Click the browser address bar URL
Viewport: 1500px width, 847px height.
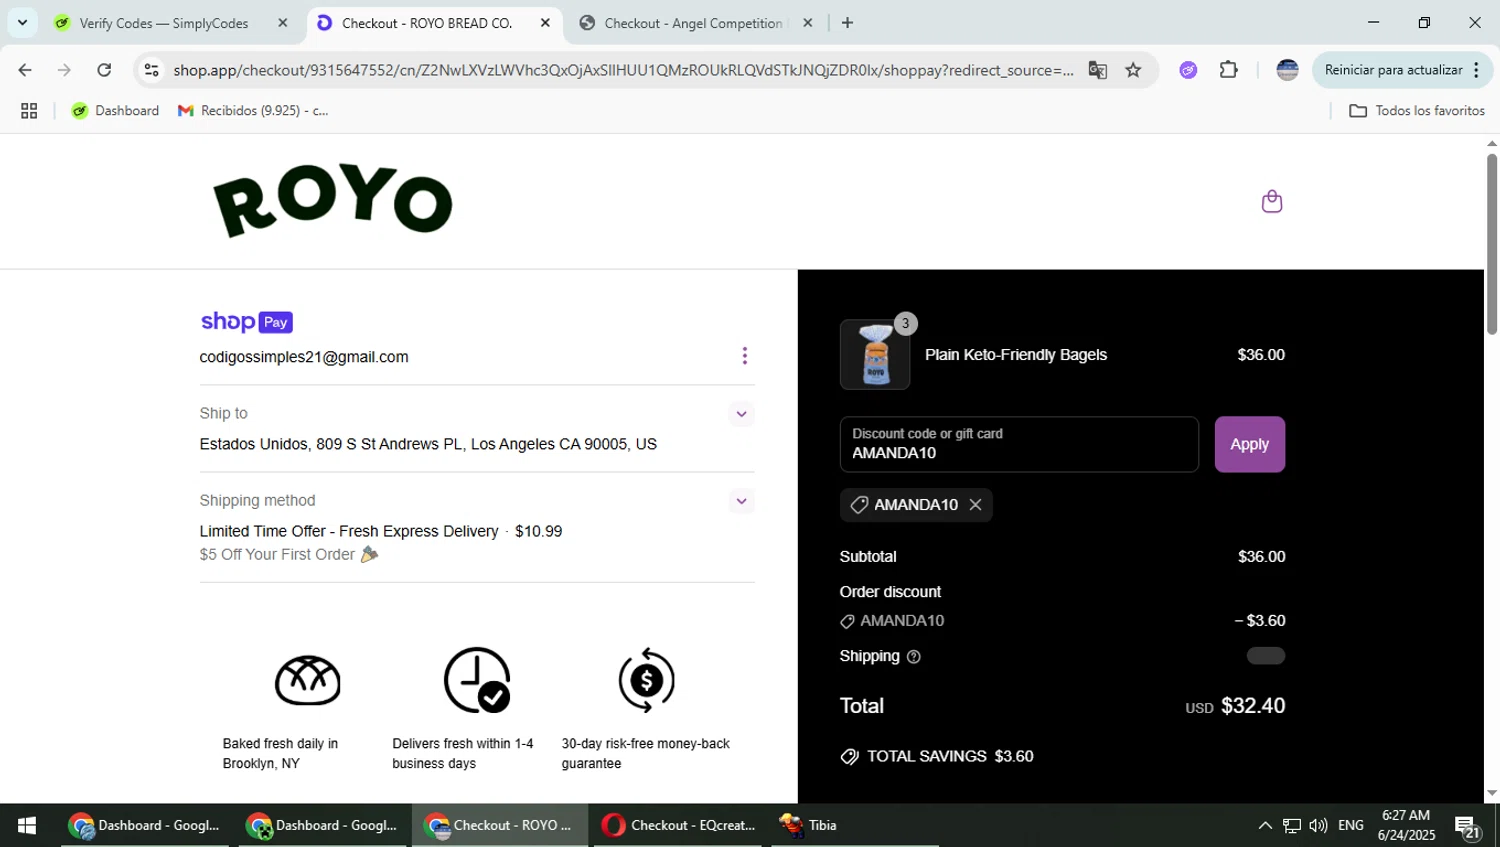point(623,70)
